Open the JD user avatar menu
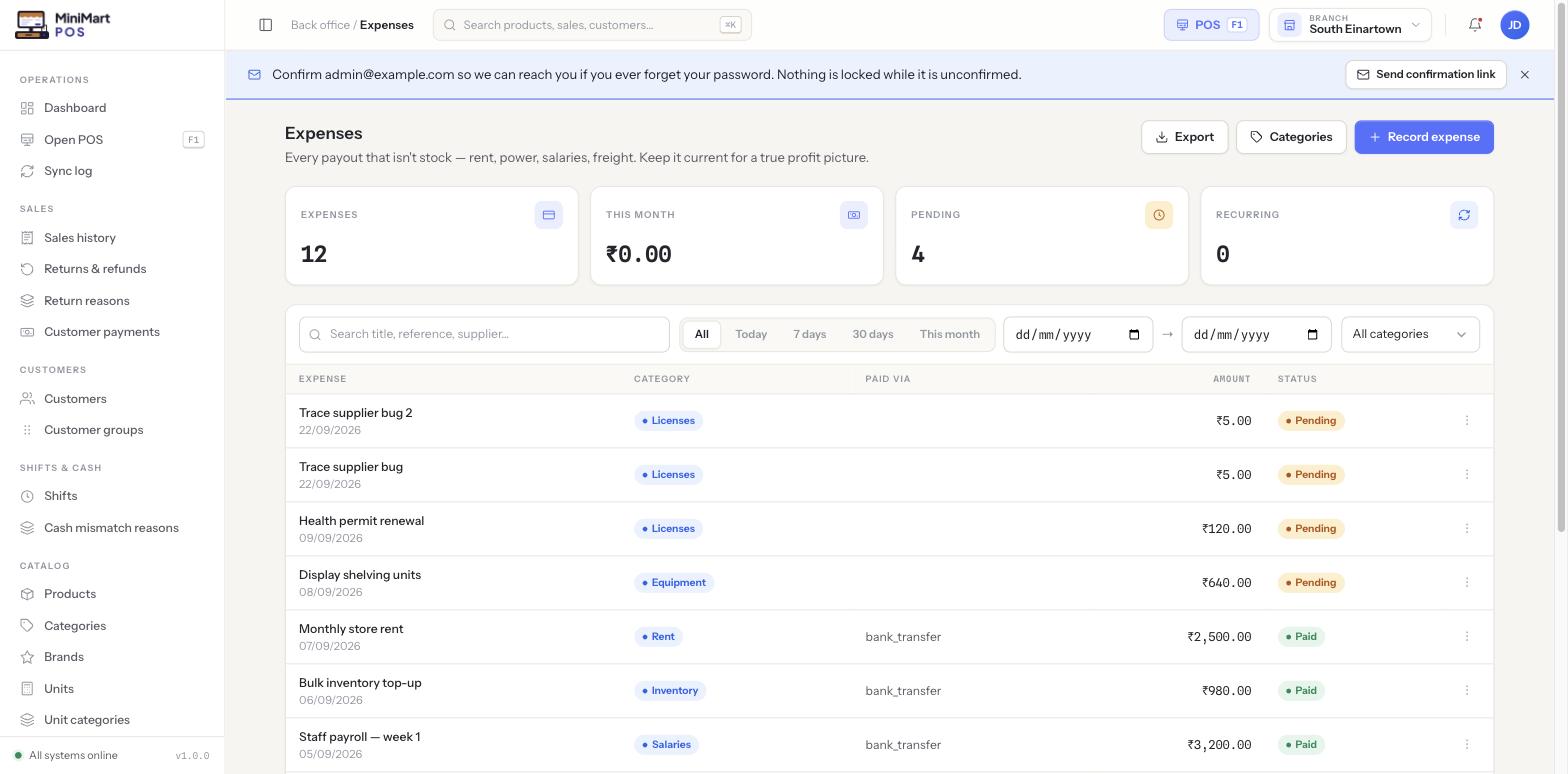1568x774 pixels. tap(1515, 25)
